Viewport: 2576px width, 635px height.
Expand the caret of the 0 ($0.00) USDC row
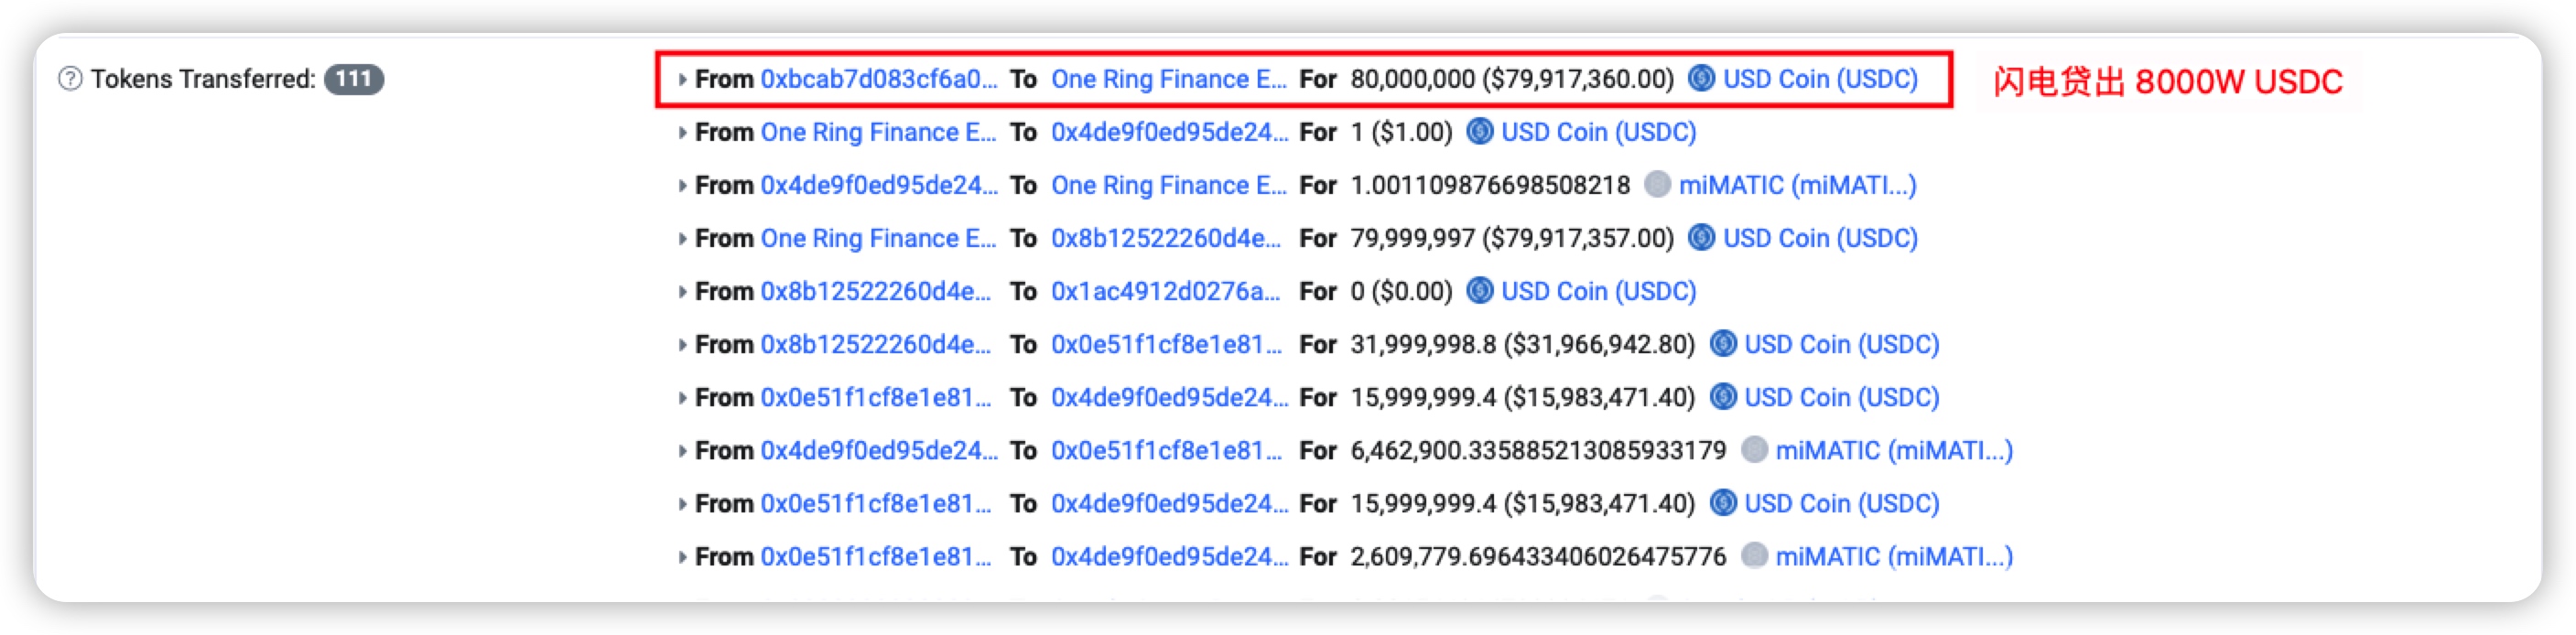(x=682, y=291)
